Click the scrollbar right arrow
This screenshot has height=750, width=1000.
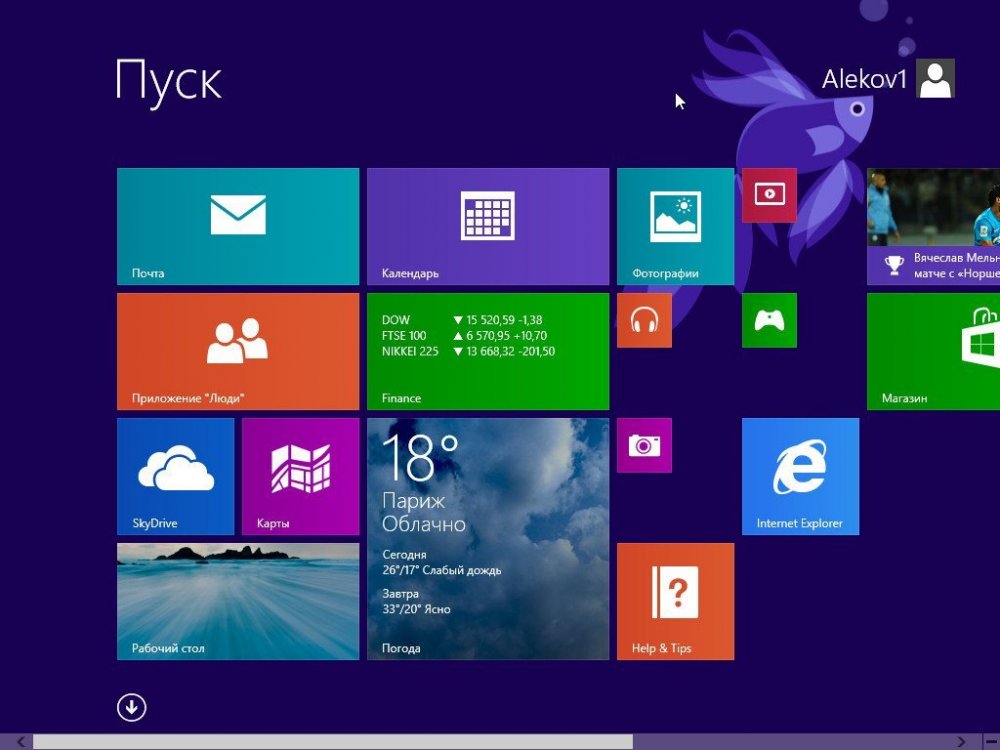961,742
